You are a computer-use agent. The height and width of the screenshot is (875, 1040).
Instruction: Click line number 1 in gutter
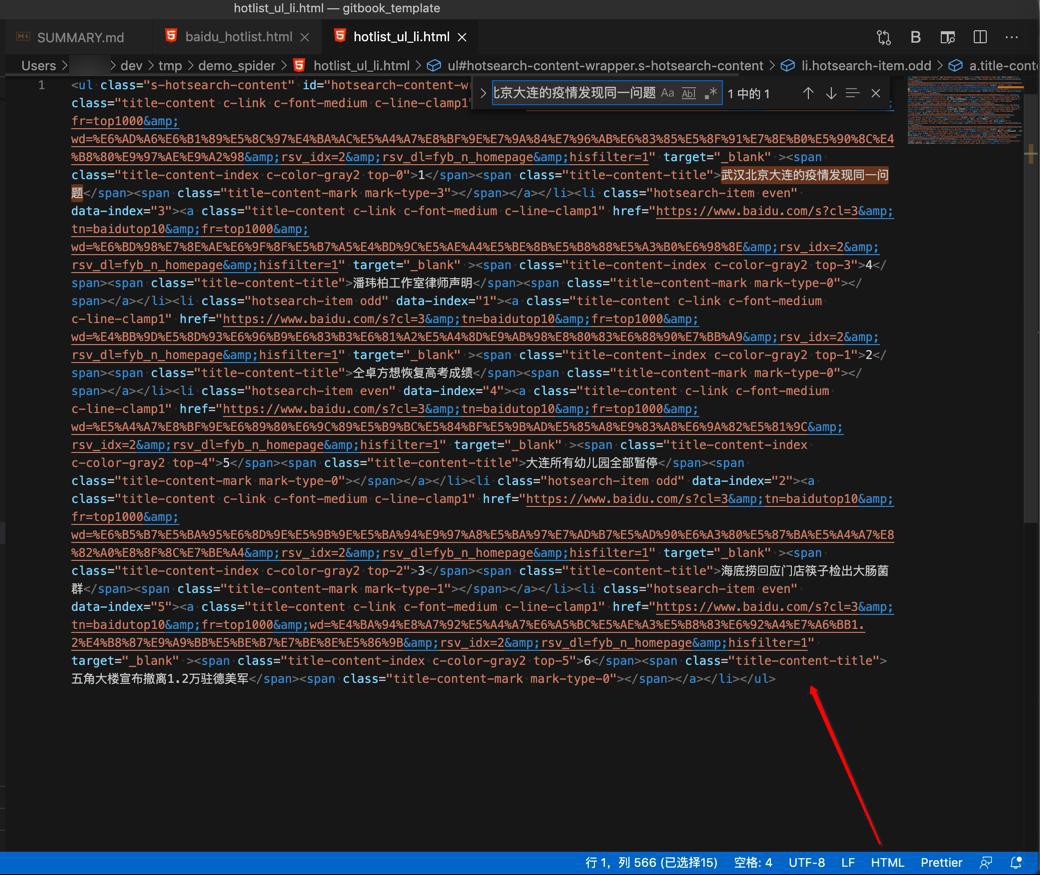pyautogui.click(x=41, y=85)
